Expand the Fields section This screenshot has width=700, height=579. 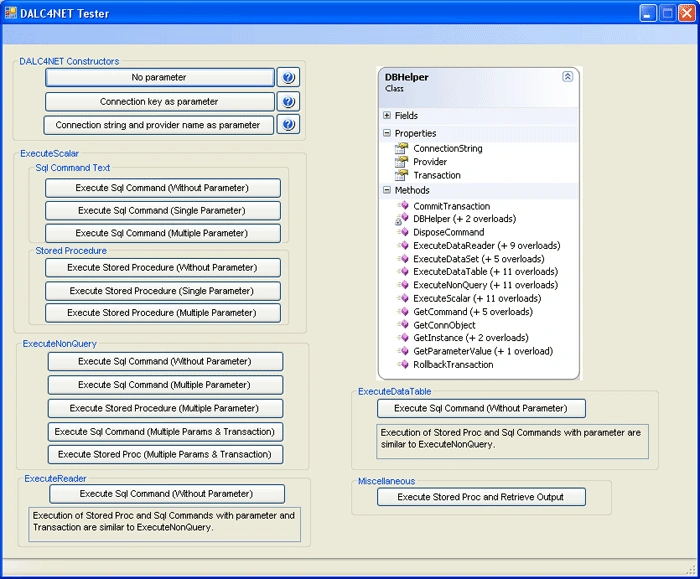pyautogui.click(x=387, y=115)
